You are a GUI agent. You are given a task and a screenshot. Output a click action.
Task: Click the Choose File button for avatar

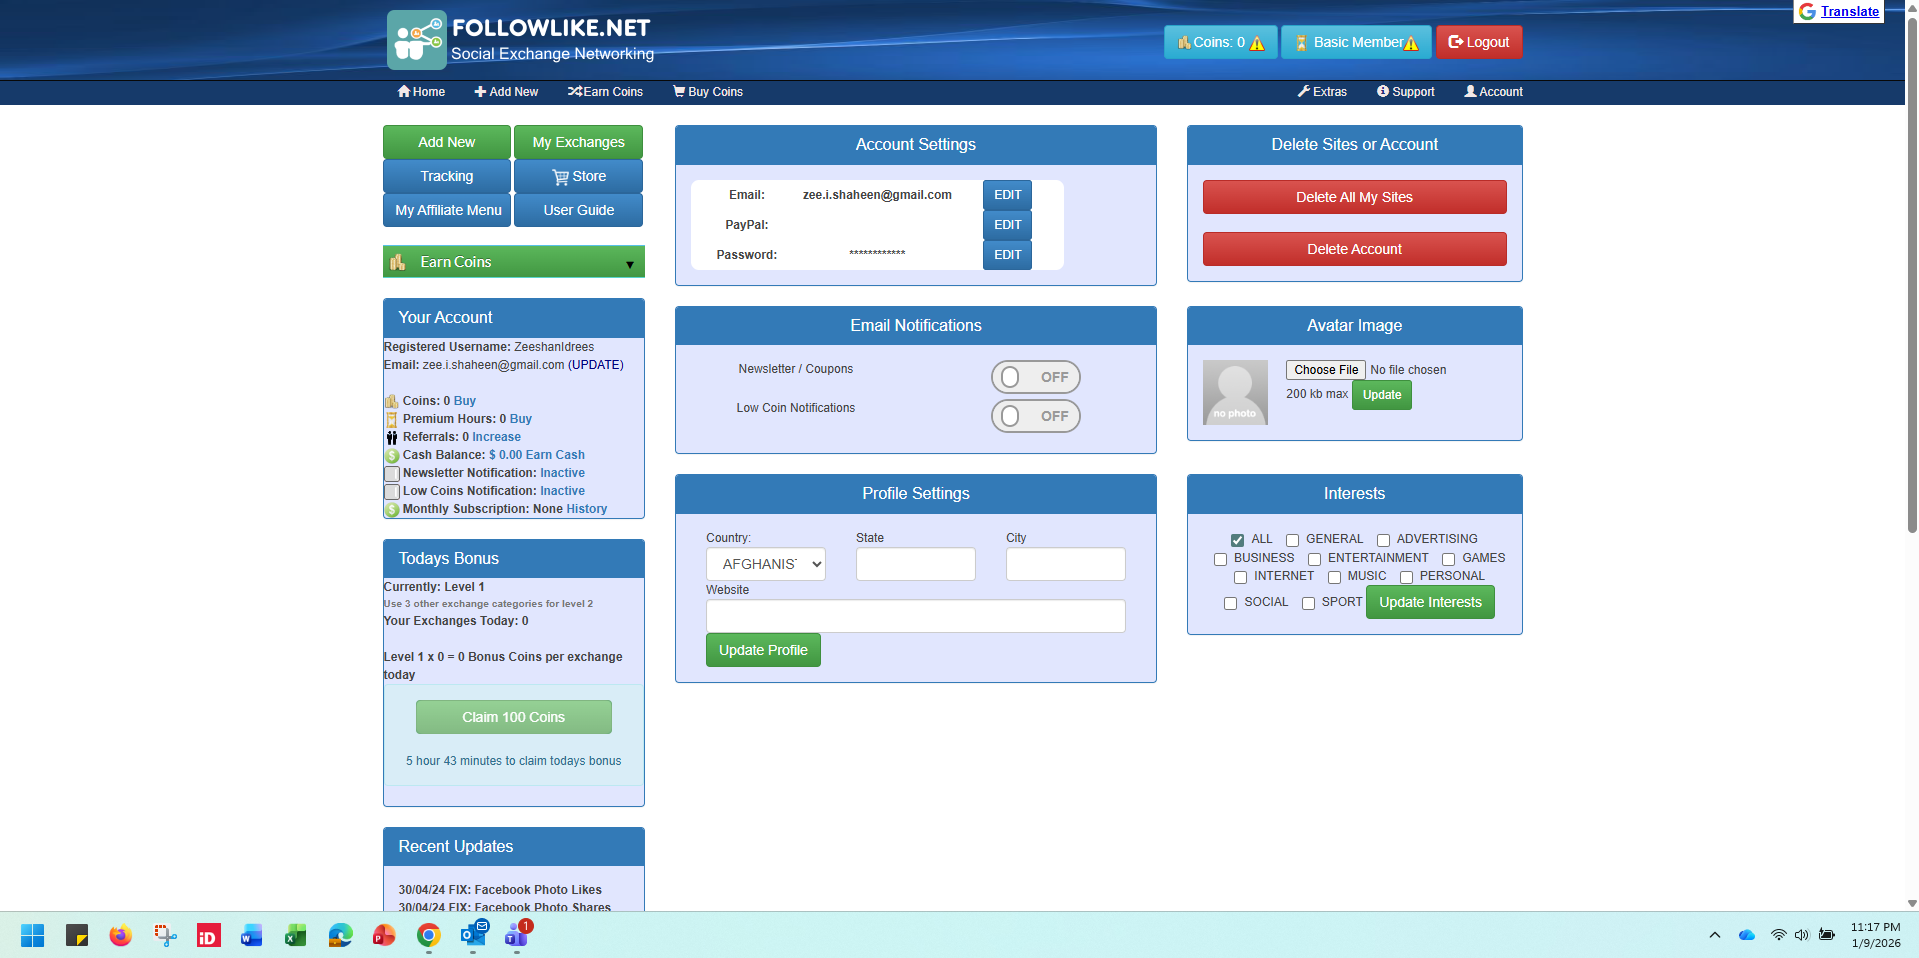point(1326,370)
